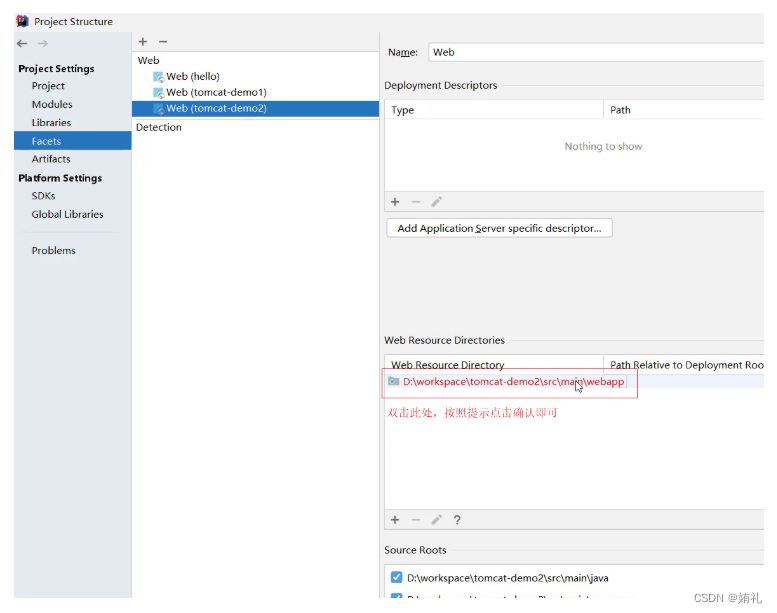Add a new facet with plus icon
This screenshot has height=613, width=777.
(143, 42)
